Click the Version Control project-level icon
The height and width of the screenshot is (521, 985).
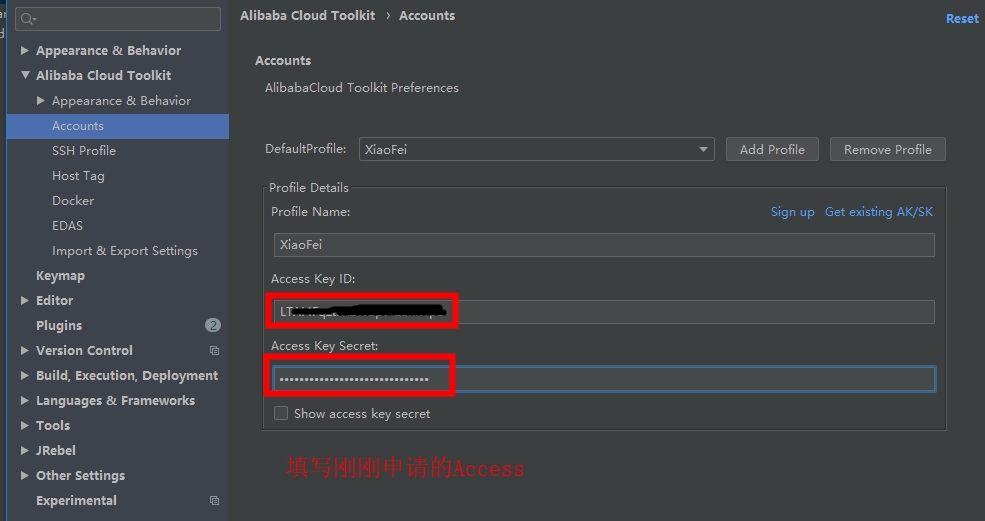pyautogui.click(x=214, y=351)
